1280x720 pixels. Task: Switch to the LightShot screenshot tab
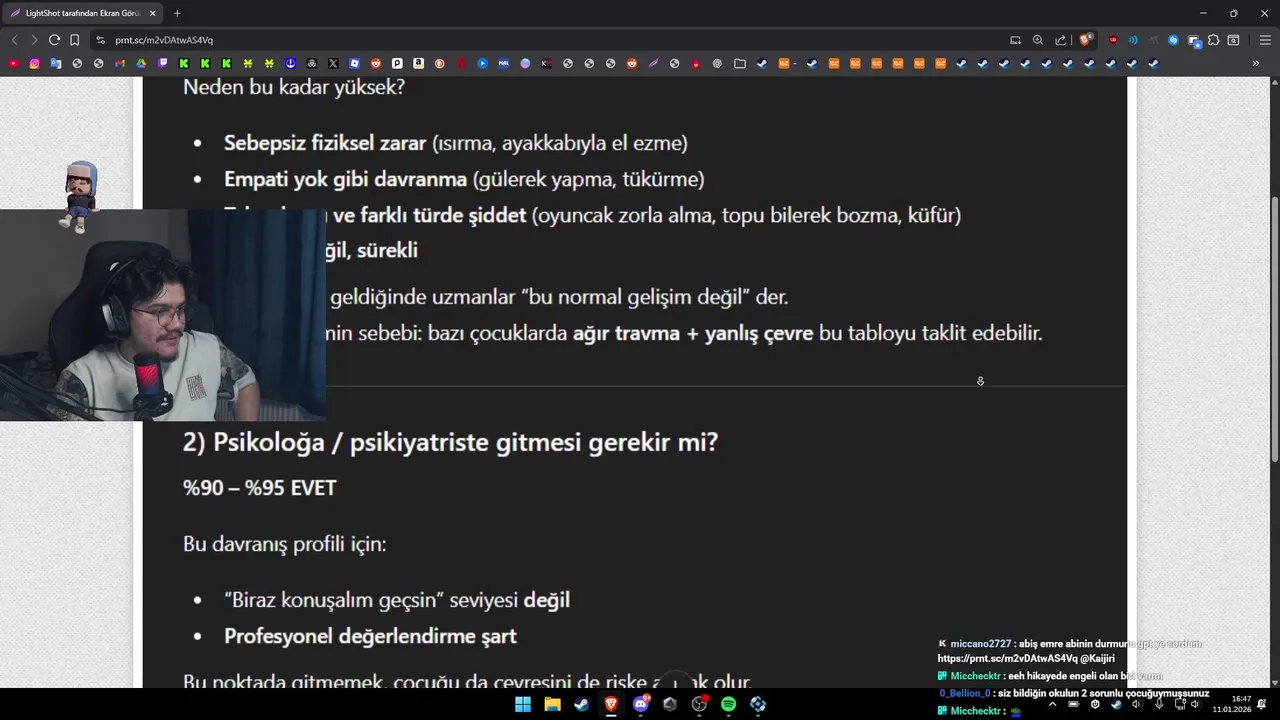point(83,13)
